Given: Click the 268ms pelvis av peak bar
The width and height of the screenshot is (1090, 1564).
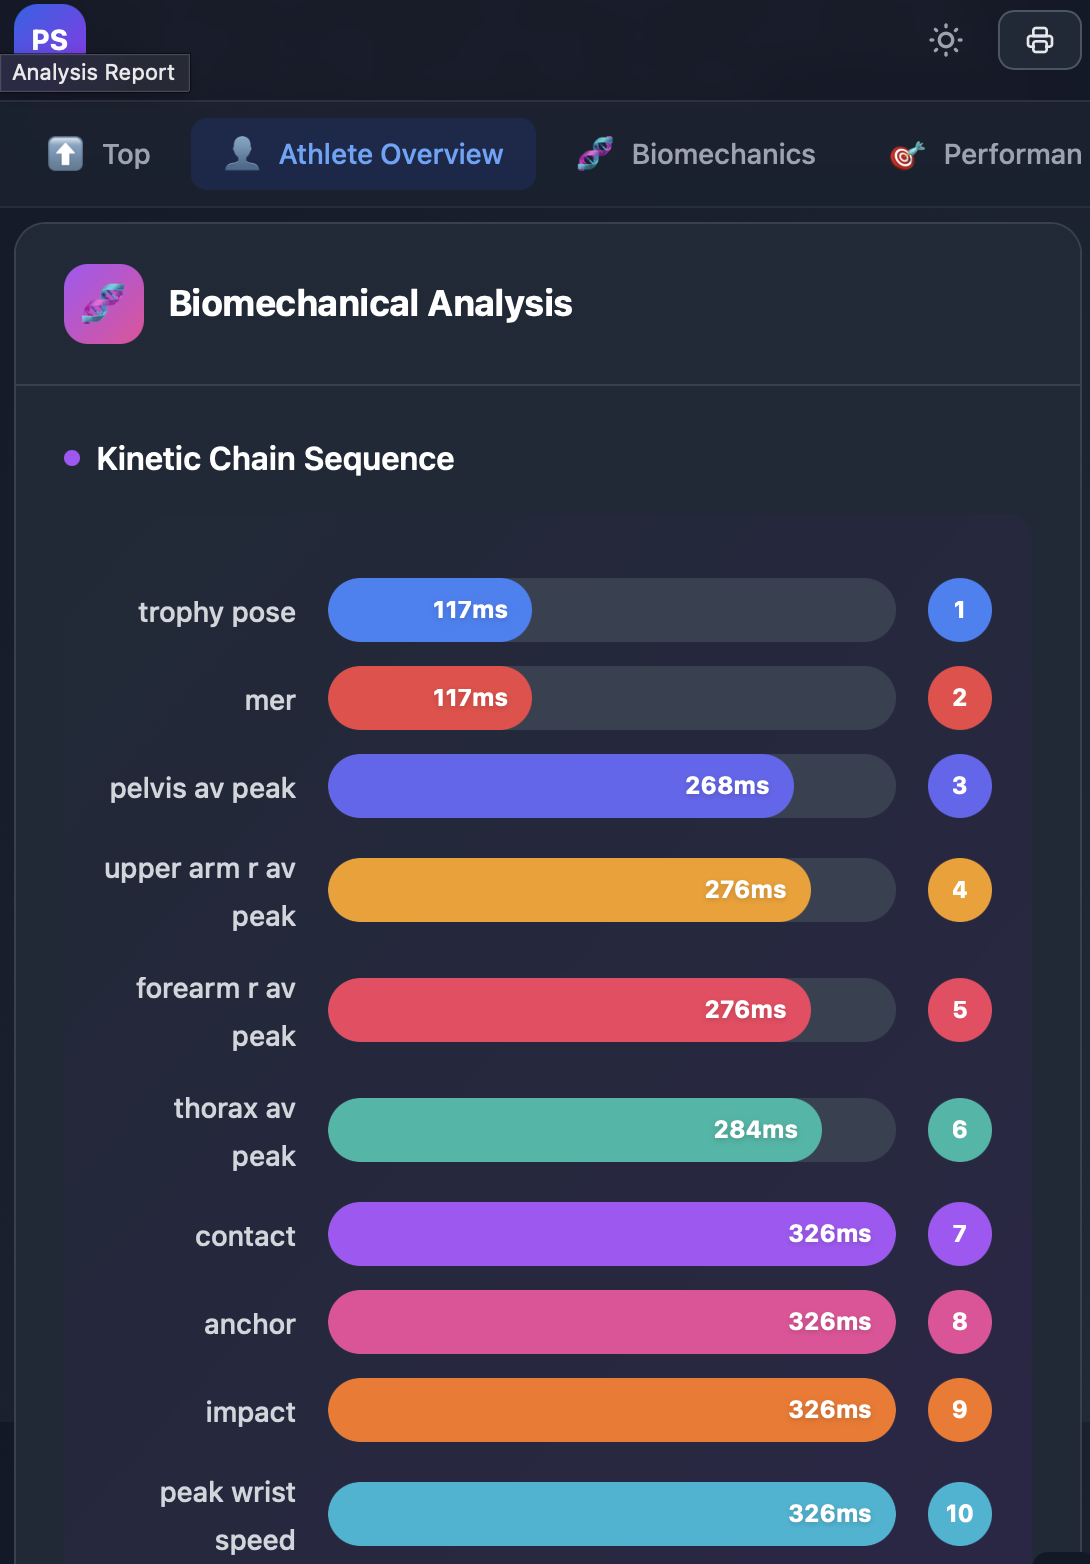Looking at the screenshot, I should 560,786.
